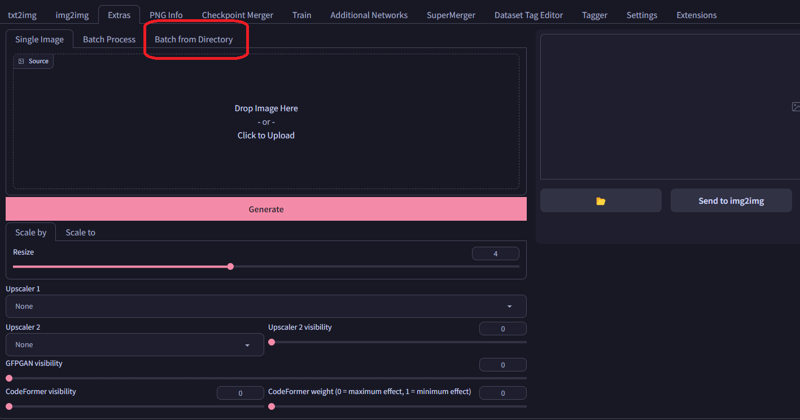The width and height of the screenshot is (800, 420).
Task: Click the 'GFPGAN visibility' label
Action: (34, 363)
